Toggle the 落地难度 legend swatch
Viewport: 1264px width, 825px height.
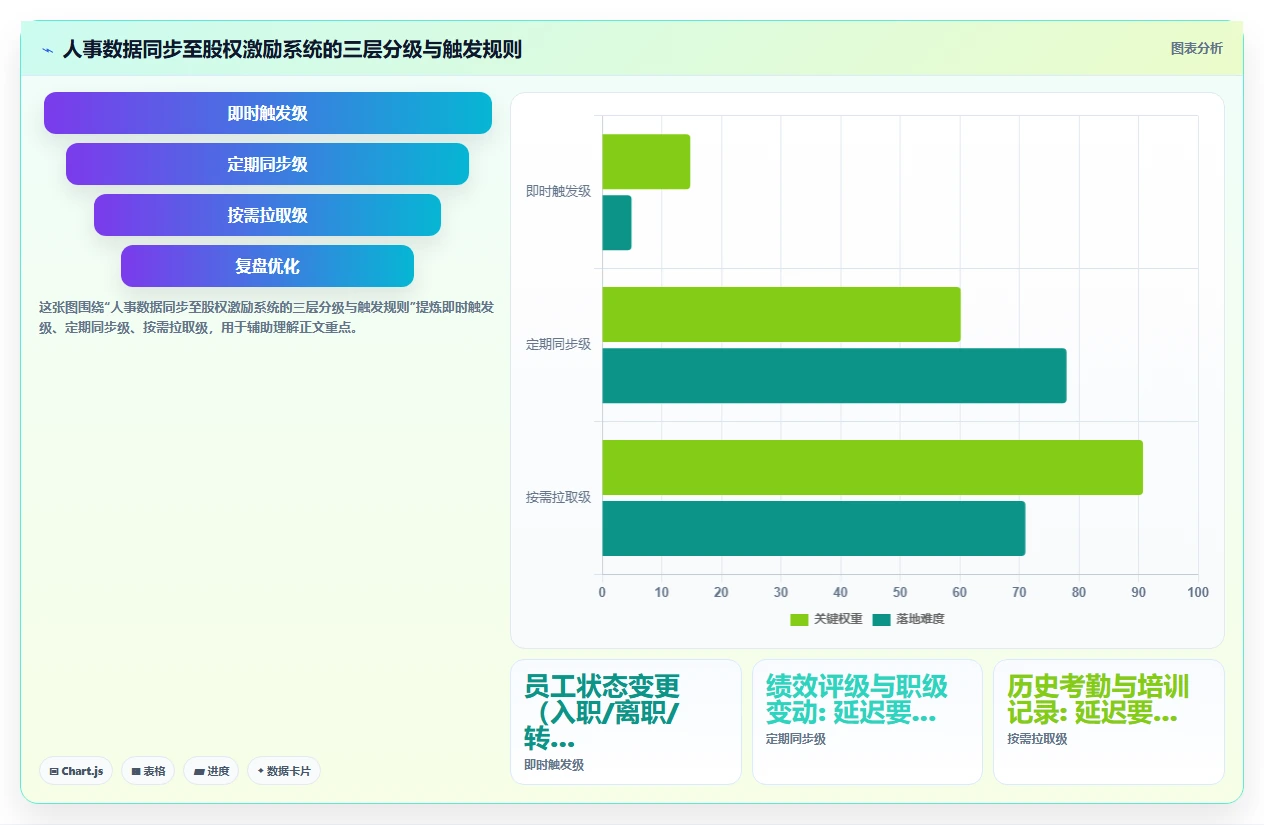pos(881,620)
